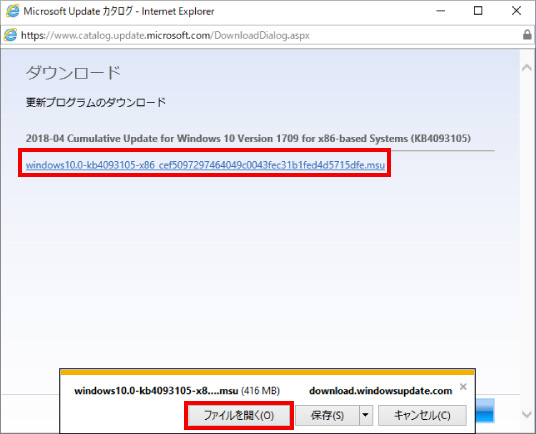Click the windows10.0-kb4093105-x86 .msu download link
This screenshot has width=536, height=434.
click(x=205, y=165)
